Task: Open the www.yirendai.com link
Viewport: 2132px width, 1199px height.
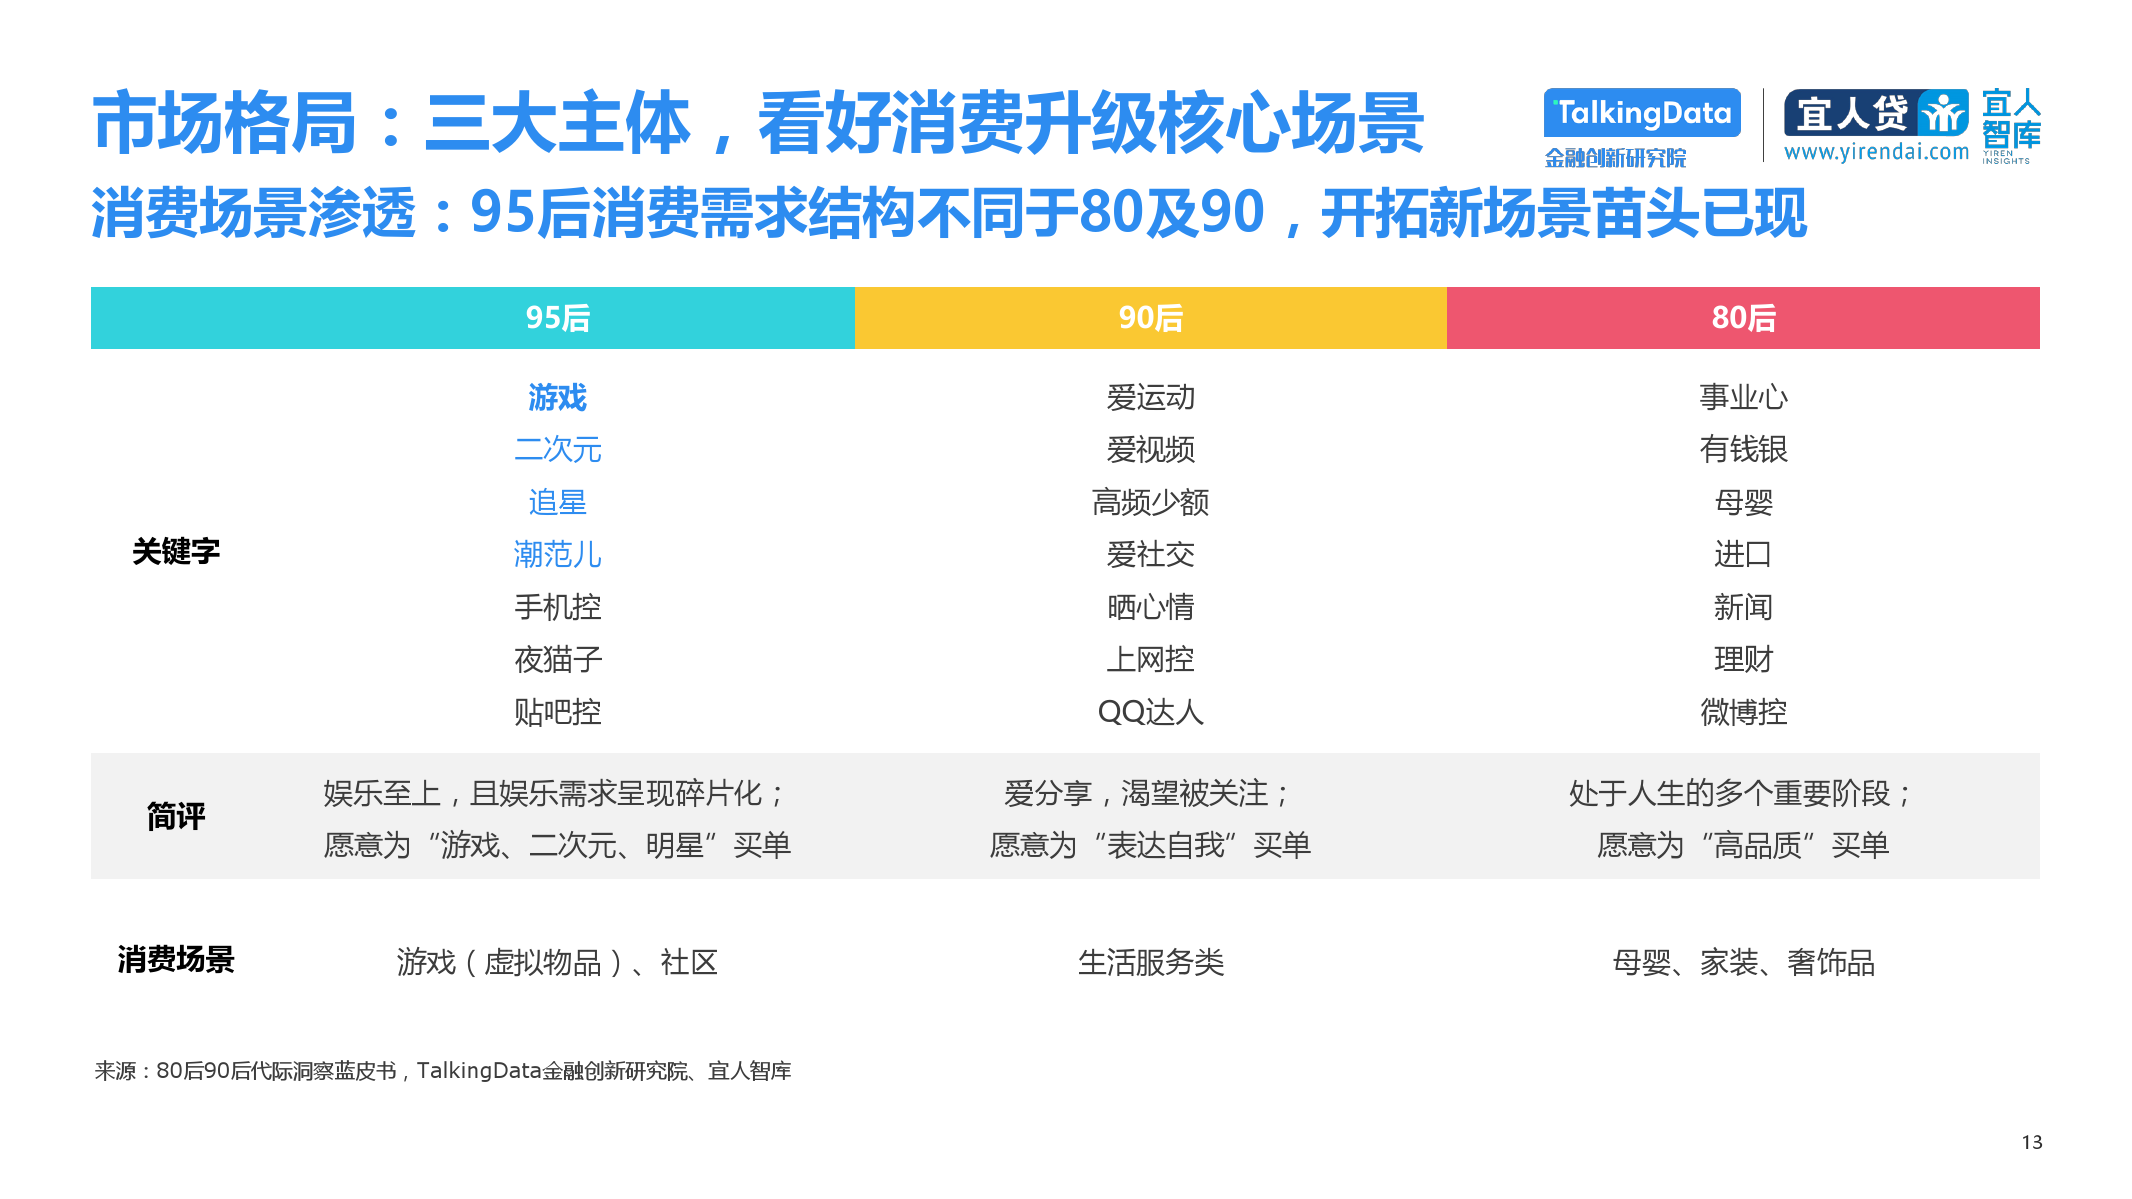Action: coord(1875,152)
